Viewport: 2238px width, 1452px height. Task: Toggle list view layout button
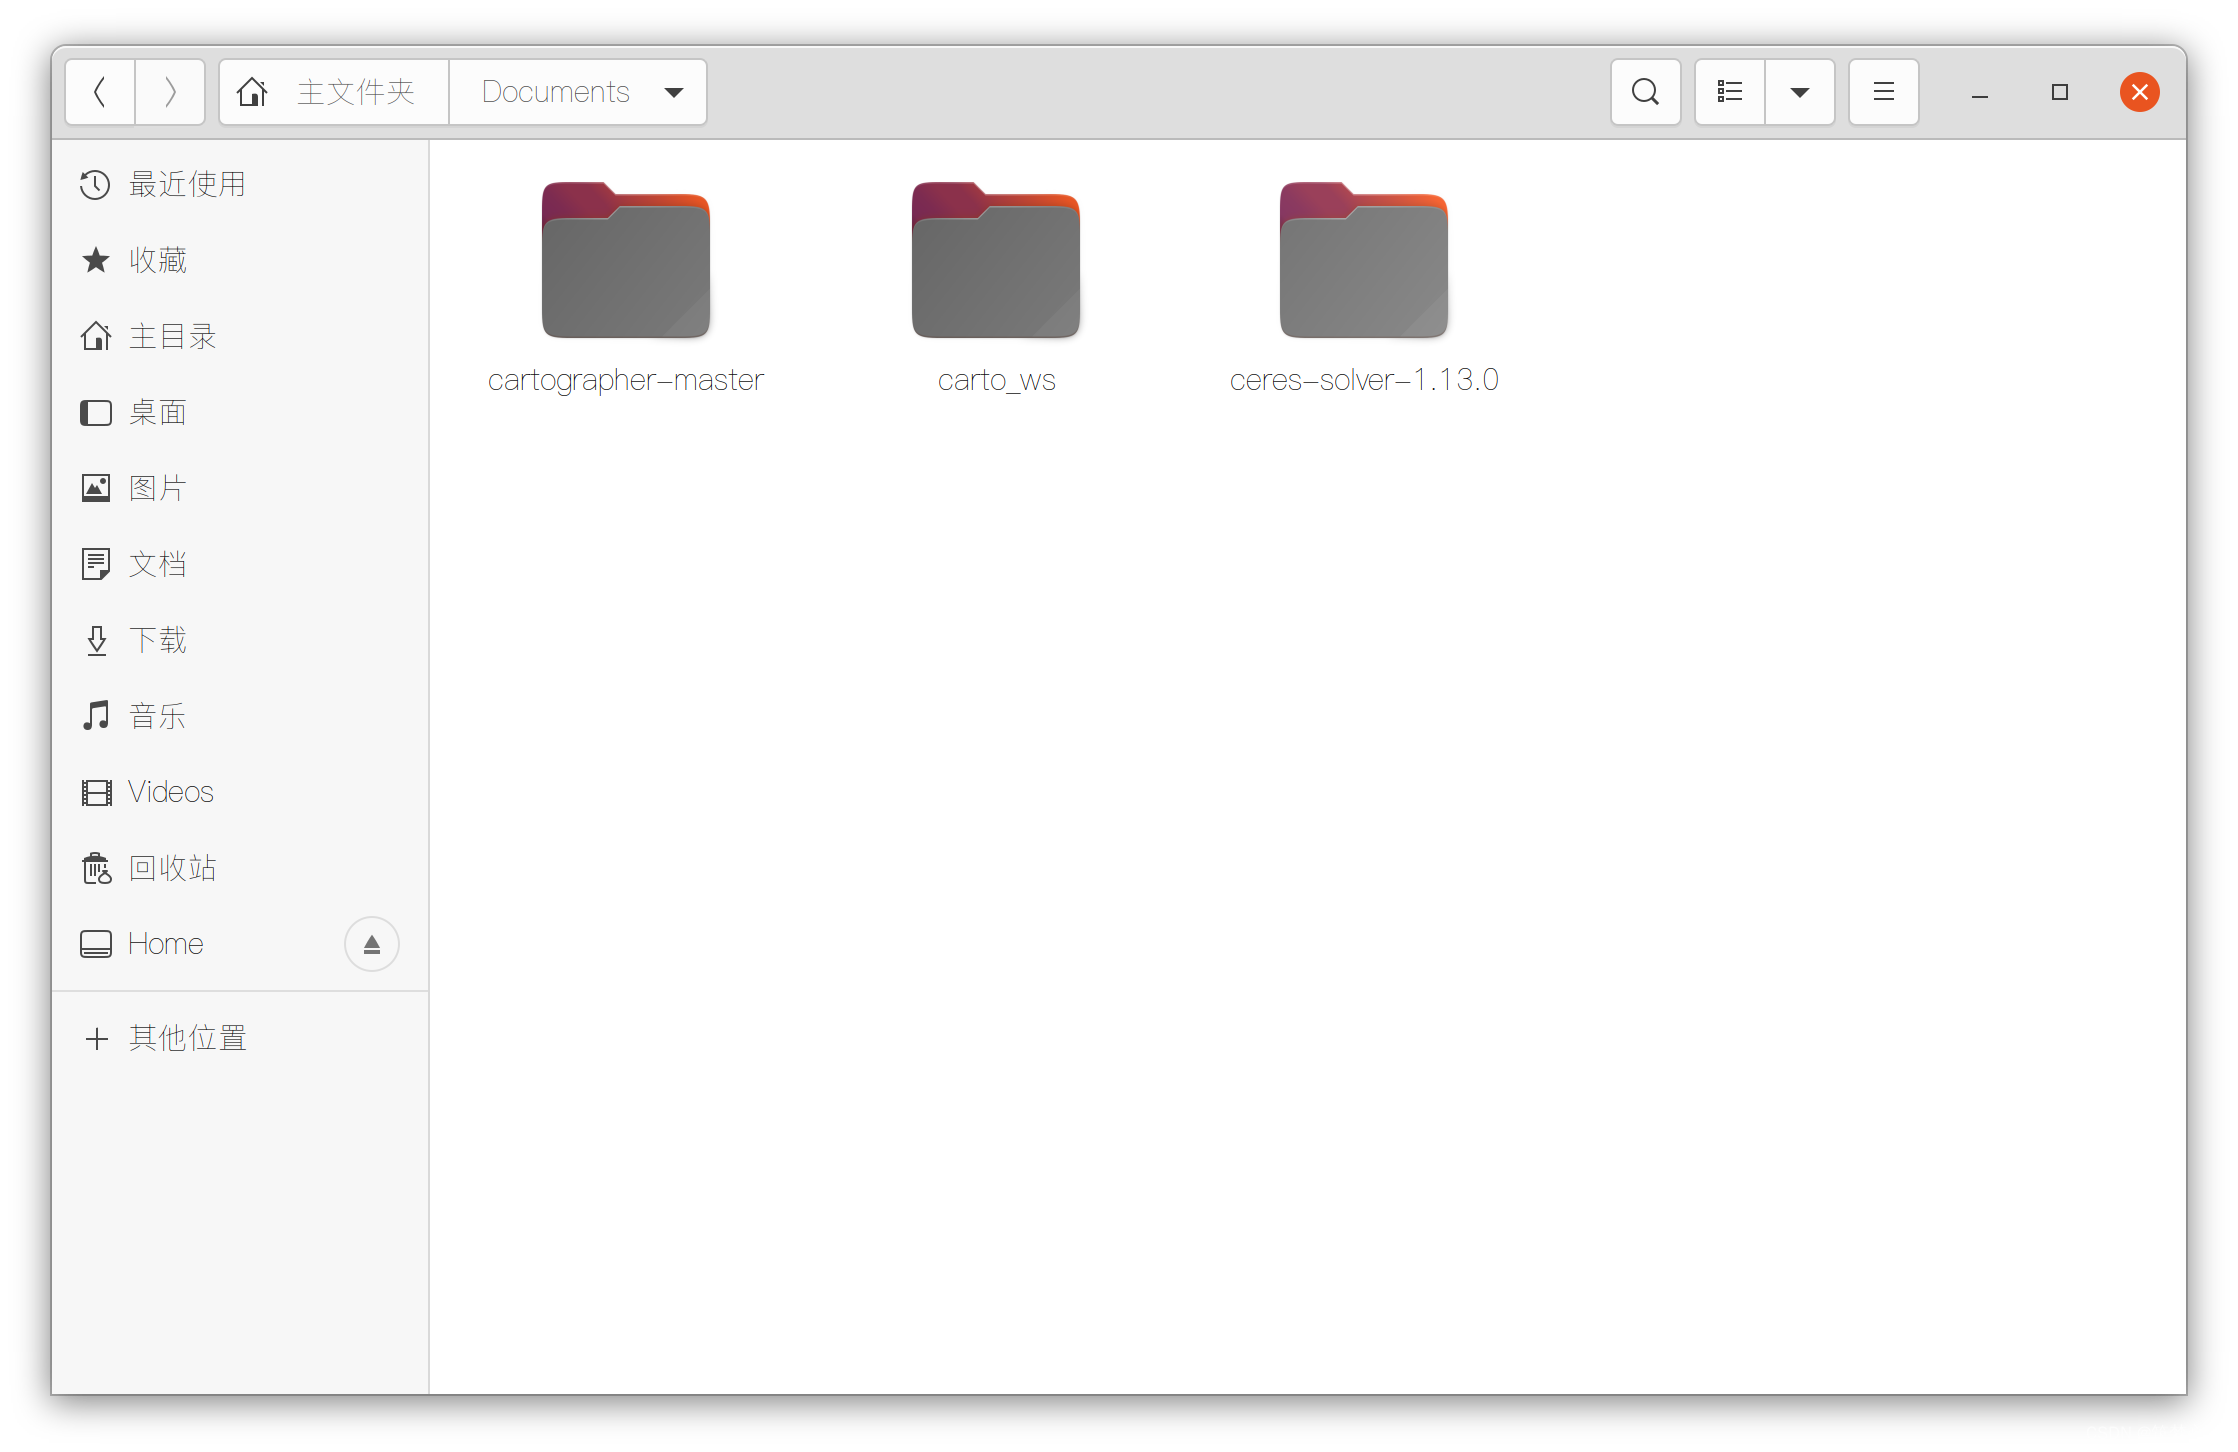(x=1730, y=92)
